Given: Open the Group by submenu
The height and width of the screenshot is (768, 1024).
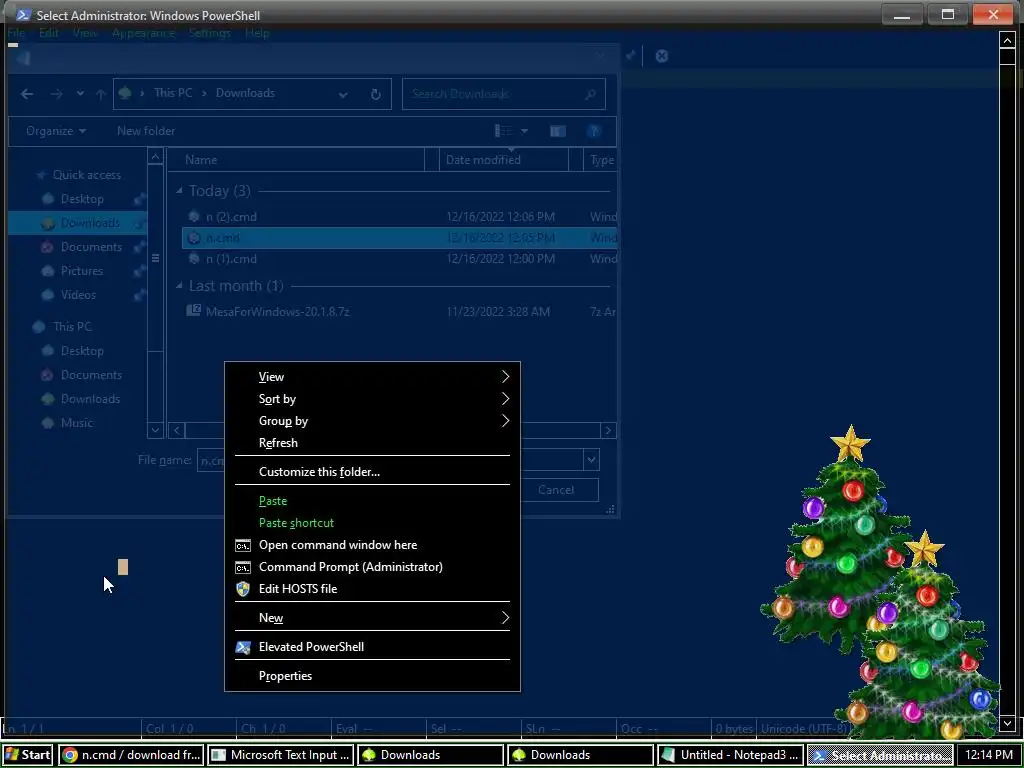Looking at the screenshot, I should point(372,421).
